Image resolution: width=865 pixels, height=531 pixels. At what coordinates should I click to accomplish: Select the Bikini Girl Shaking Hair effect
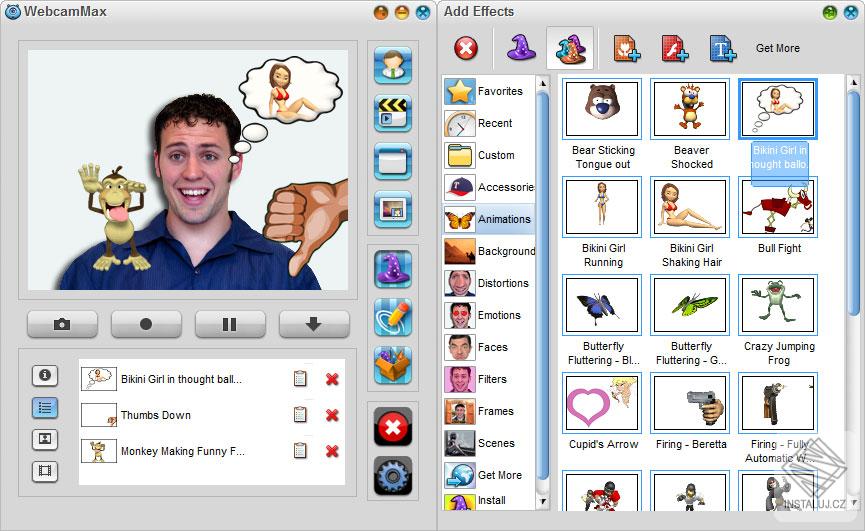[x=690, y=207]
